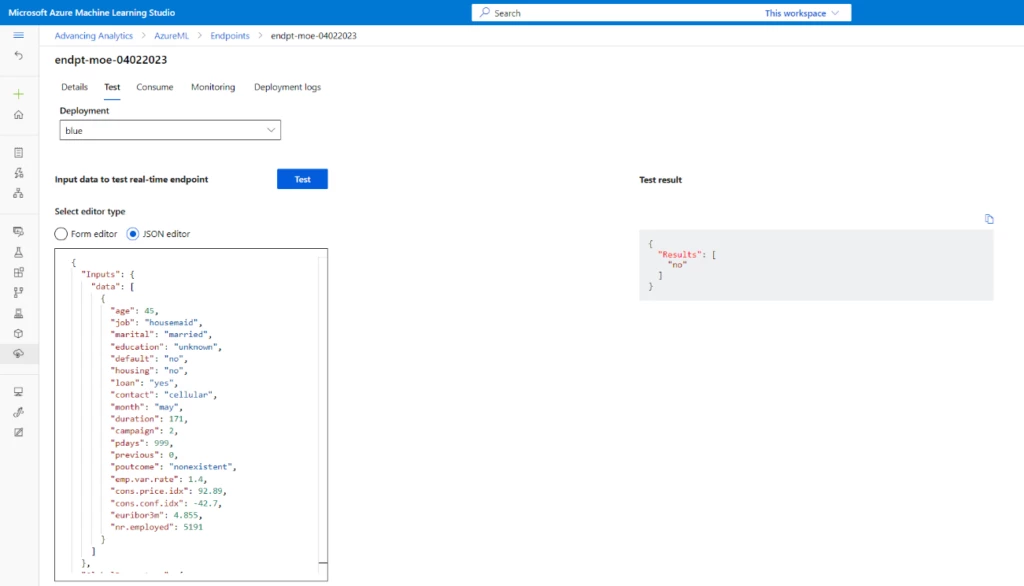Click the Home icon in the sidebar
1024x586 pixels.
click(19, 114)
